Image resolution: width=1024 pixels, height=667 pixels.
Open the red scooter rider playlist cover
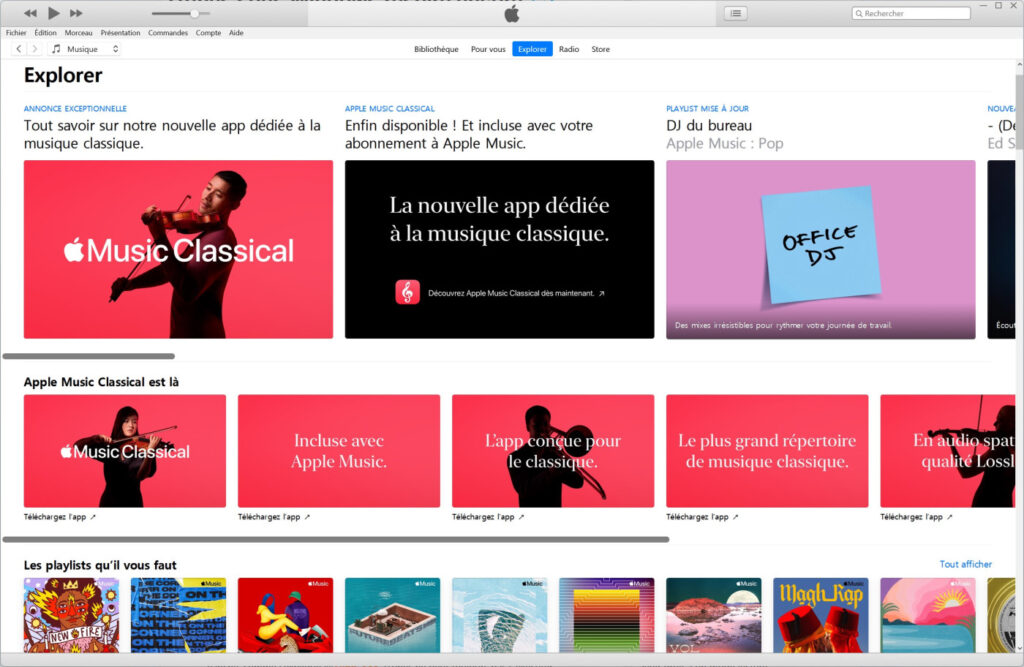[285, 615]
